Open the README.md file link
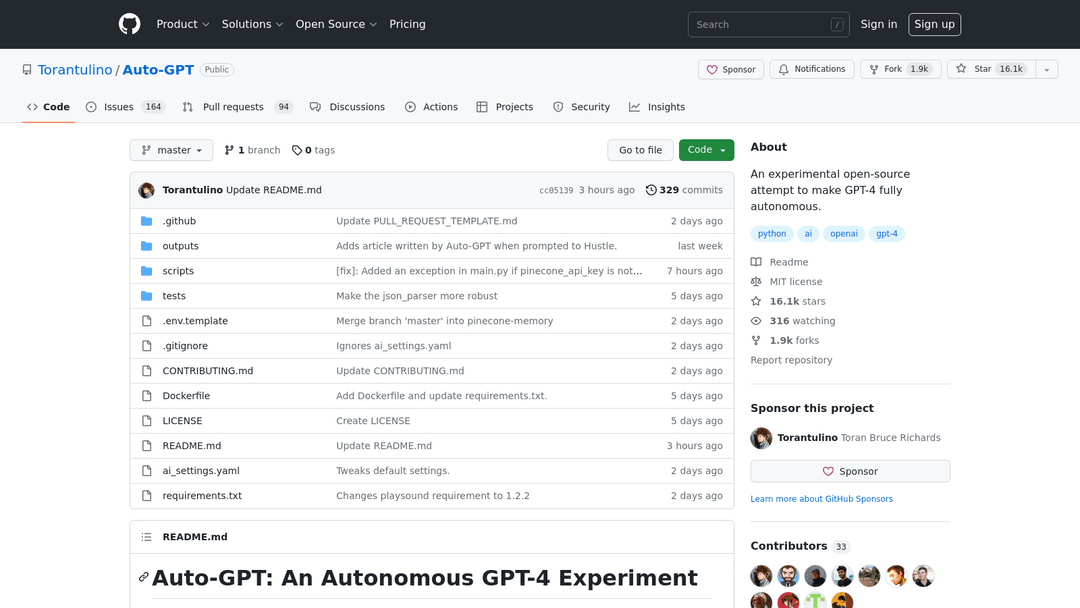This screenshot has width=1080, height=608. [x=191, y=446]
